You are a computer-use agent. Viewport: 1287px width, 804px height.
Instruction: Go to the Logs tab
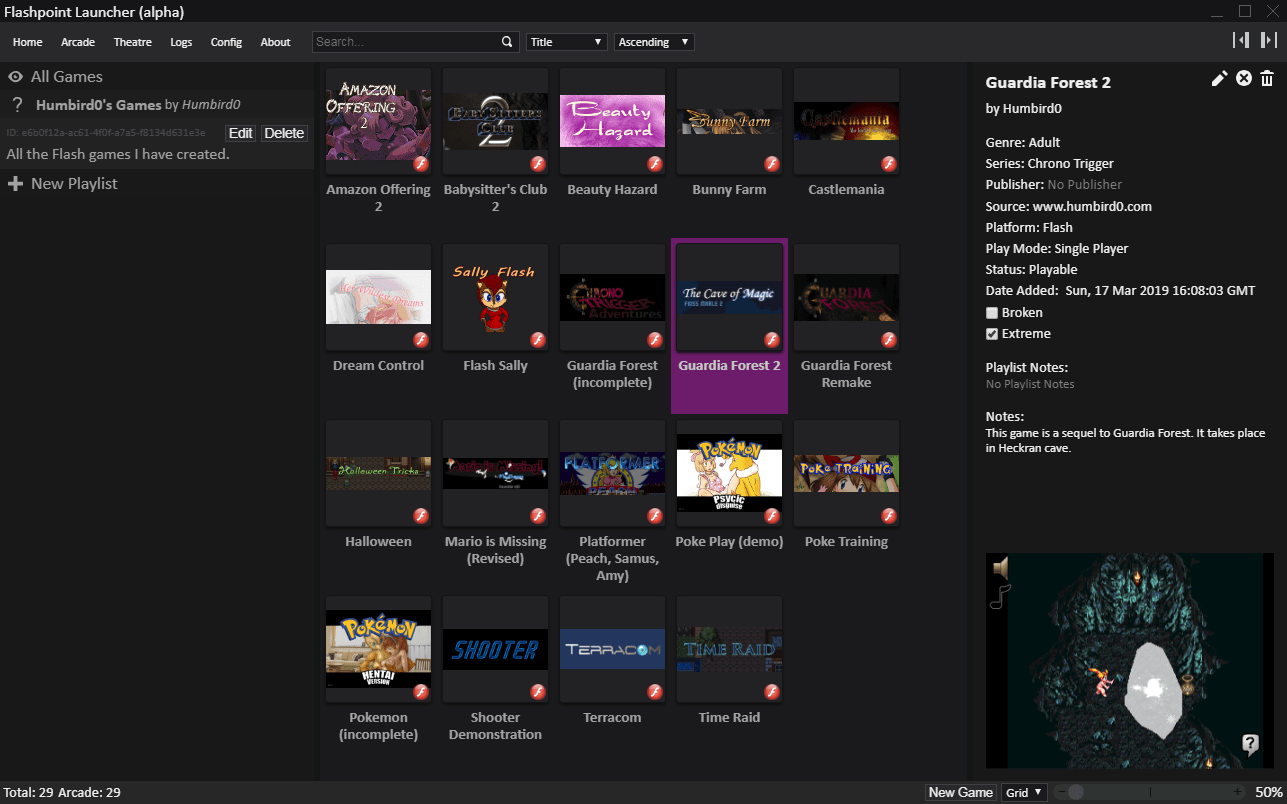tap(181, 42)
